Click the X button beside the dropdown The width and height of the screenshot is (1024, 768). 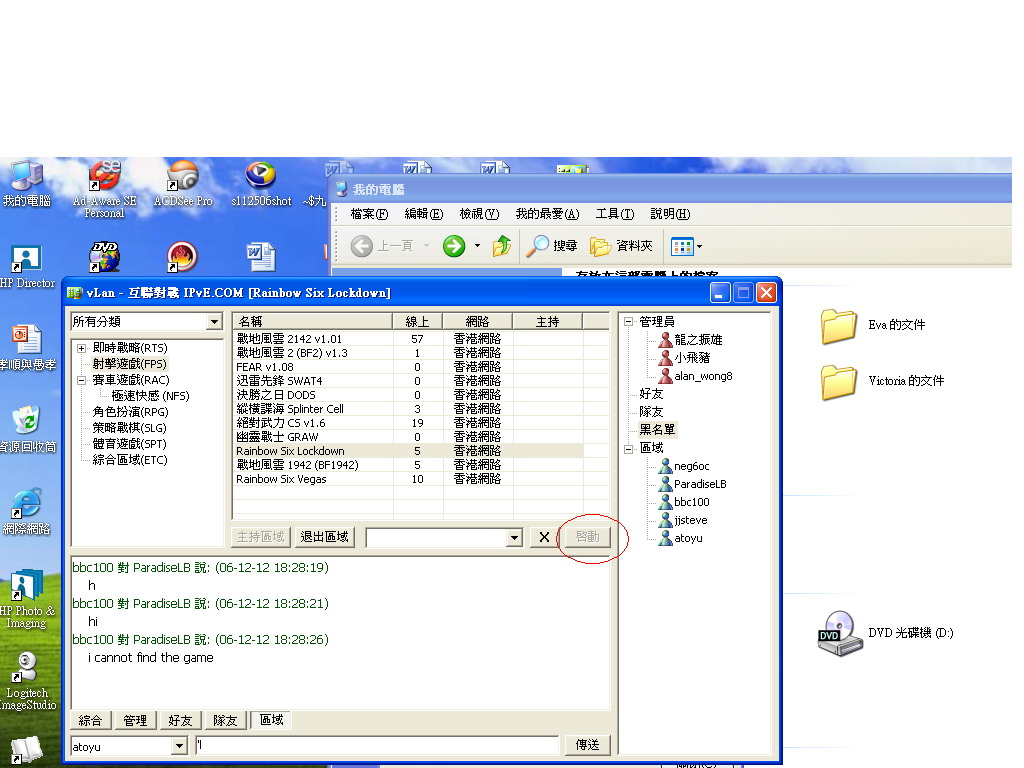click(x=544, y=537)
